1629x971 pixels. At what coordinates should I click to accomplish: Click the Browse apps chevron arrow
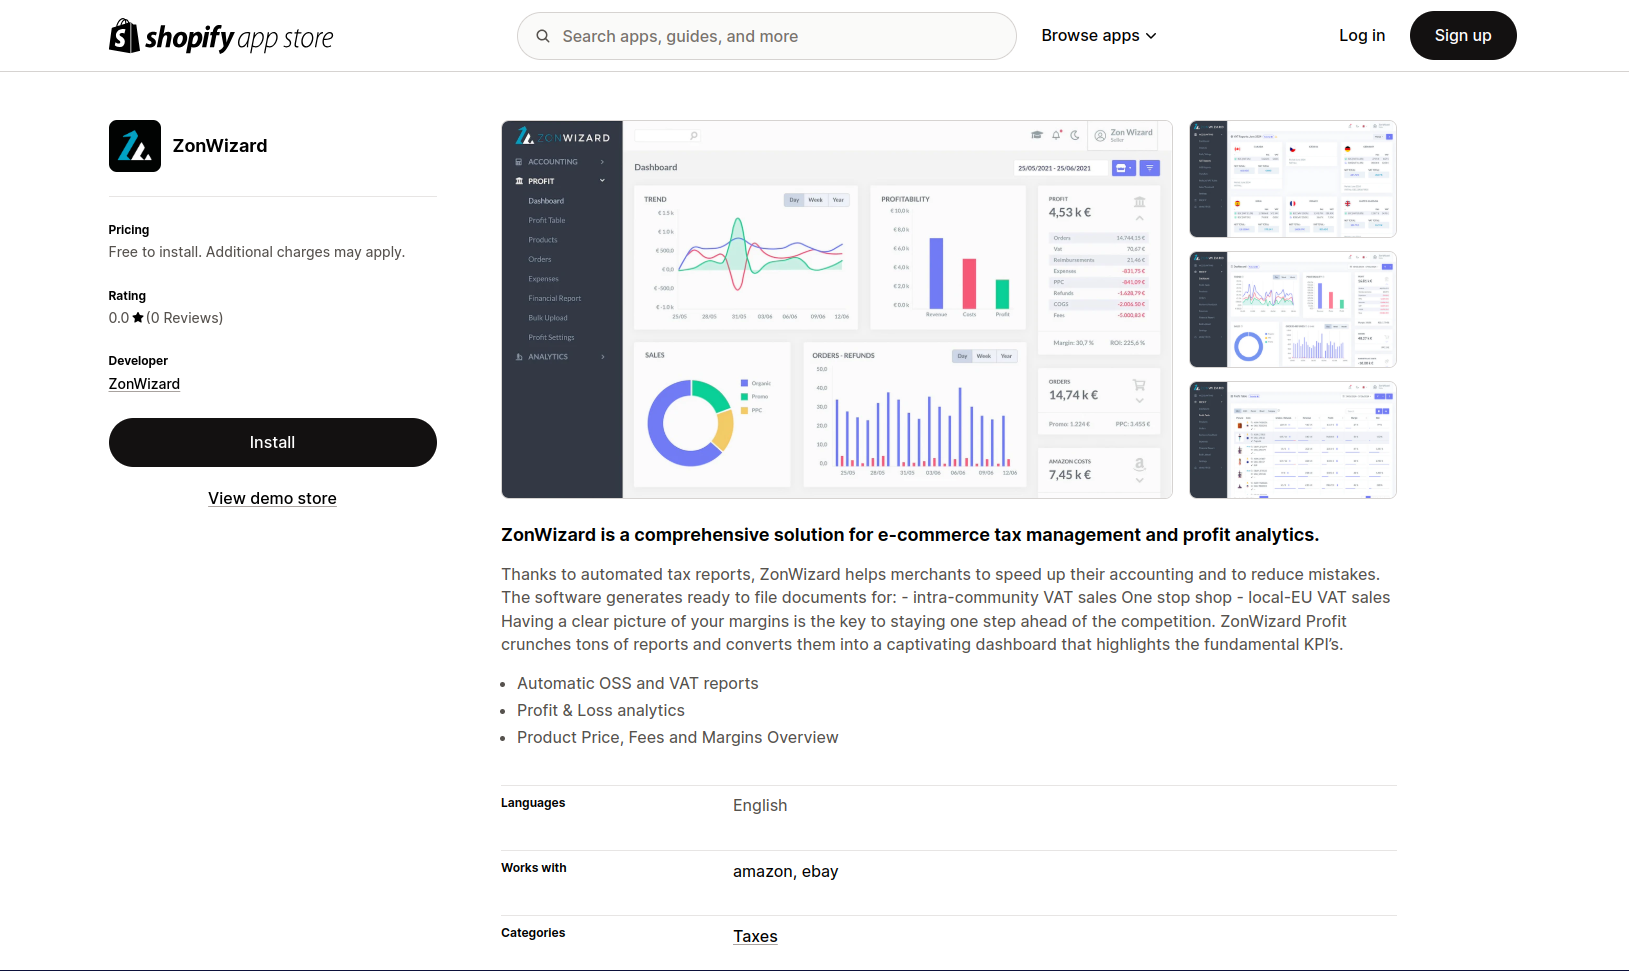(1151, 36)
